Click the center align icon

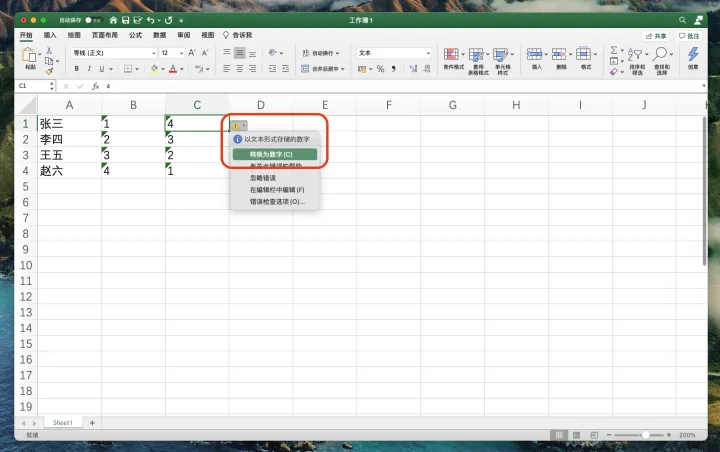click(x=240, y=69)
